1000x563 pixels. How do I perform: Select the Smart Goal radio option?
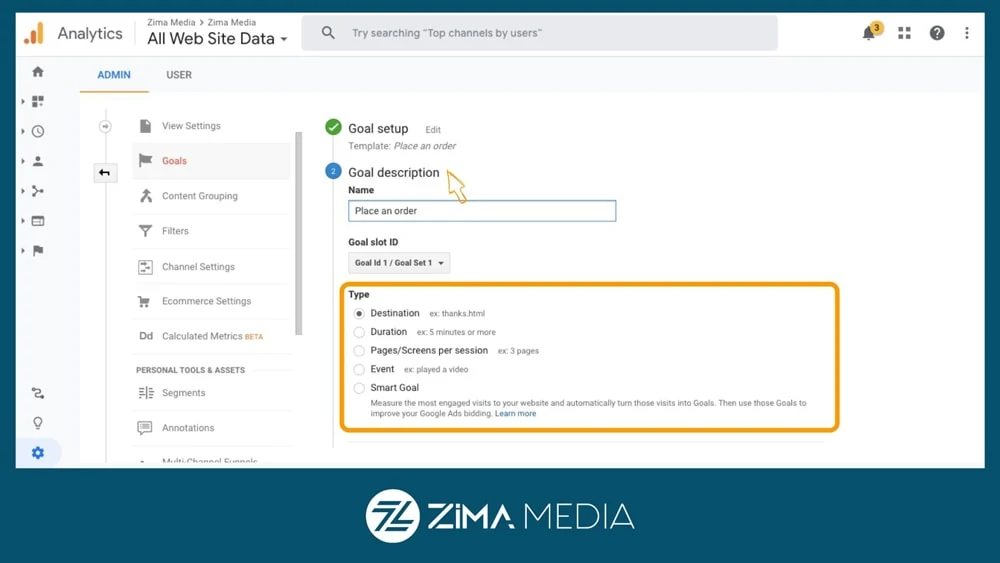pyautogui.click(x=359, y=388)
